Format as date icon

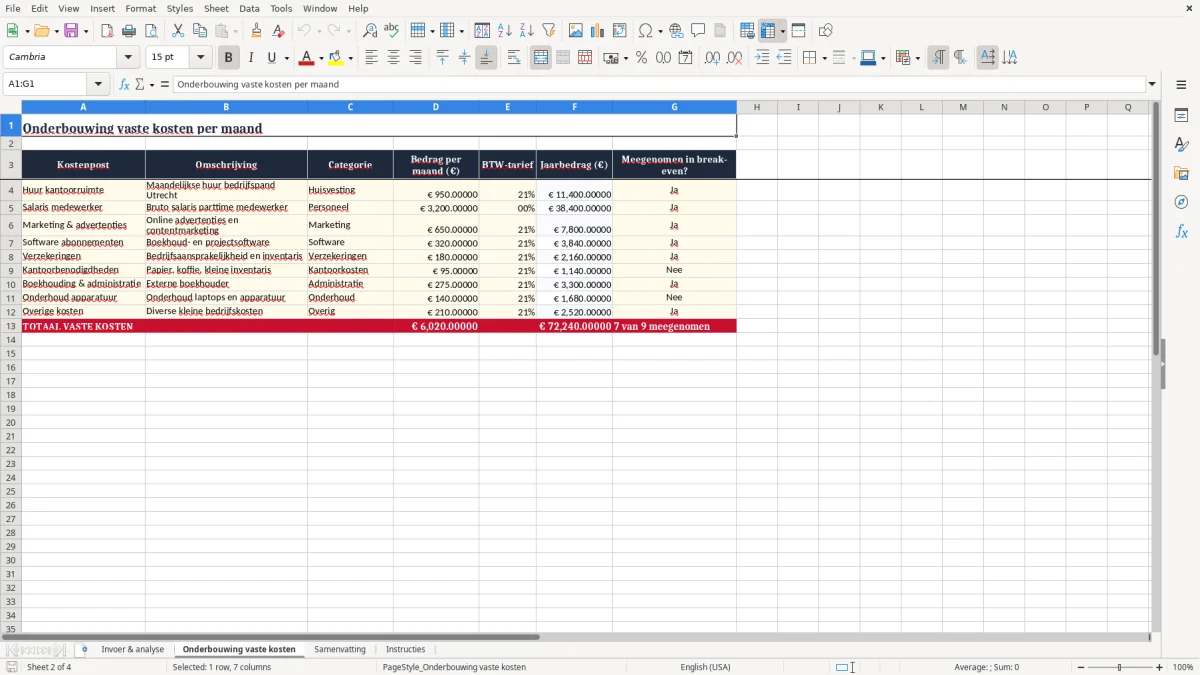click(x=685, y=58)
